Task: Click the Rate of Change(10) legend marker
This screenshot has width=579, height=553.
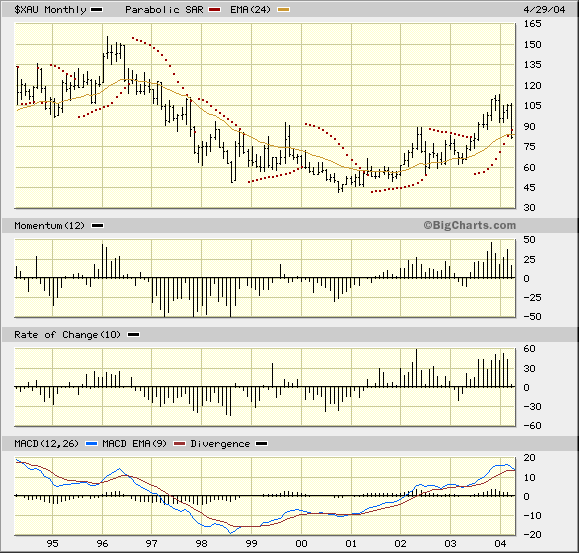Action: click(x=133, y=335)
